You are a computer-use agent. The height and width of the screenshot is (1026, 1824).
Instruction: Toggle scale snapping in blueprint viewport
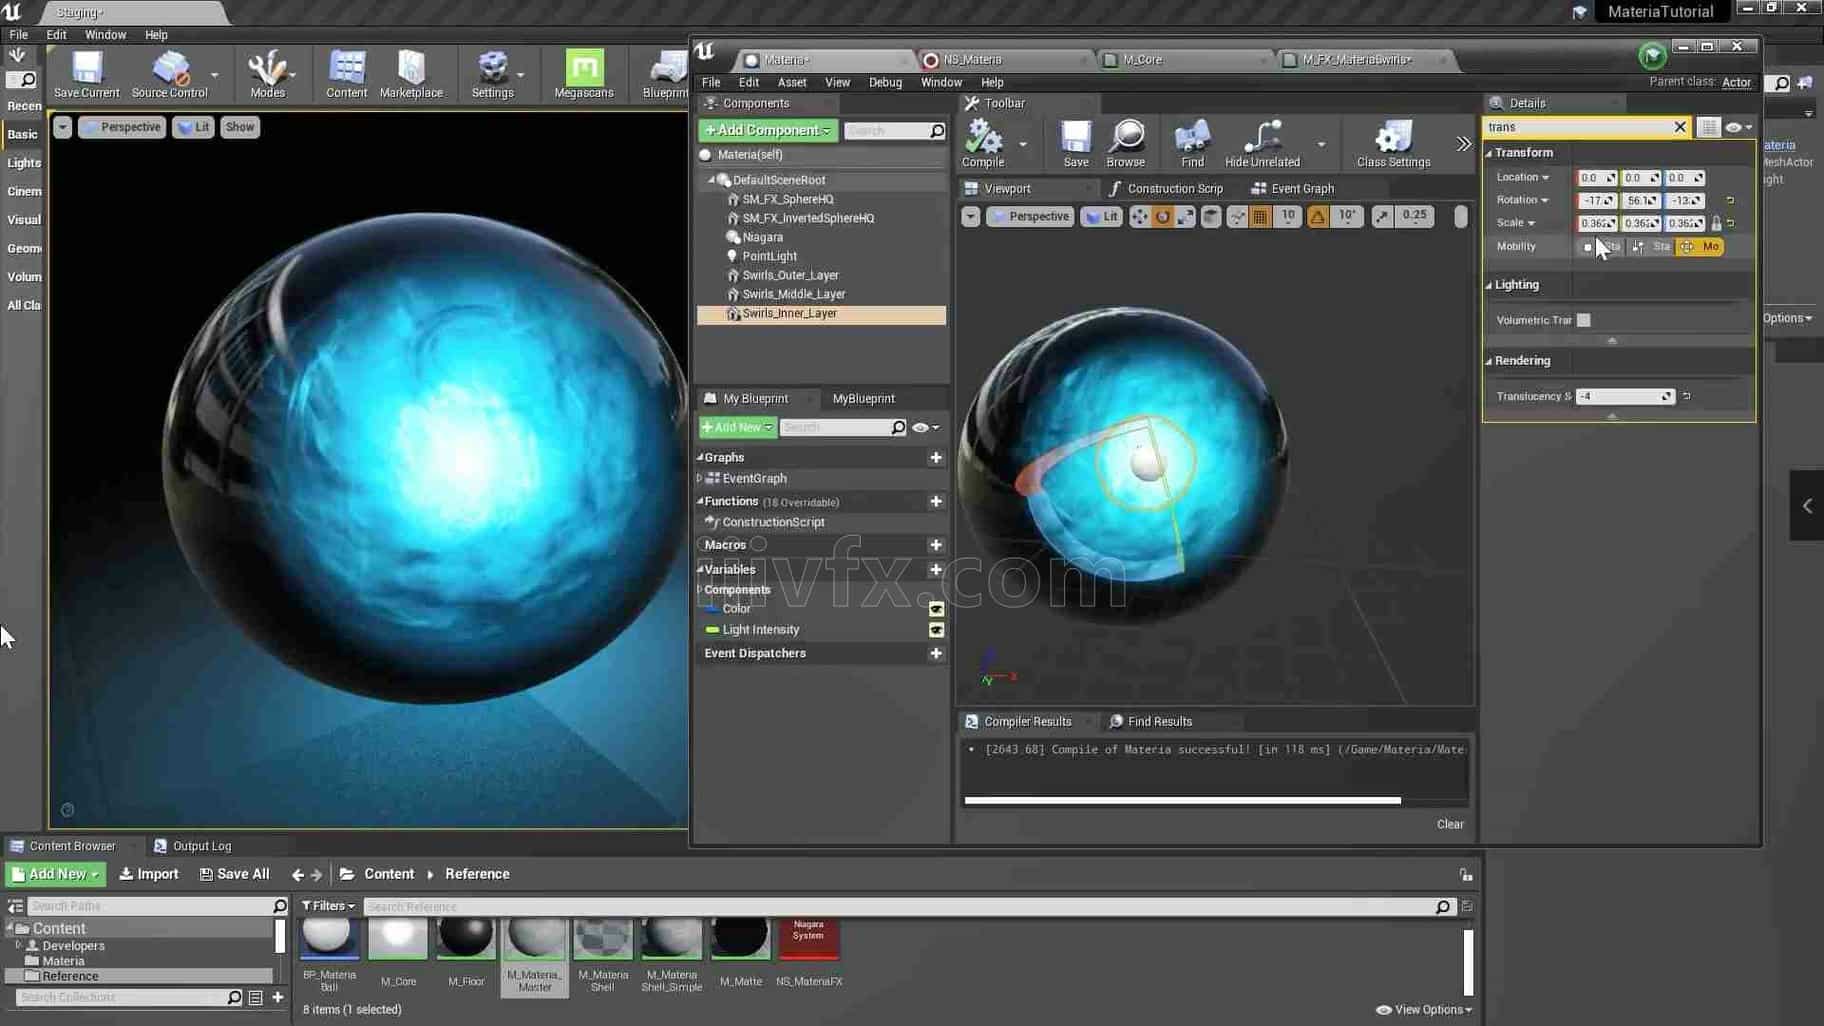click(x=1382, y=216)
